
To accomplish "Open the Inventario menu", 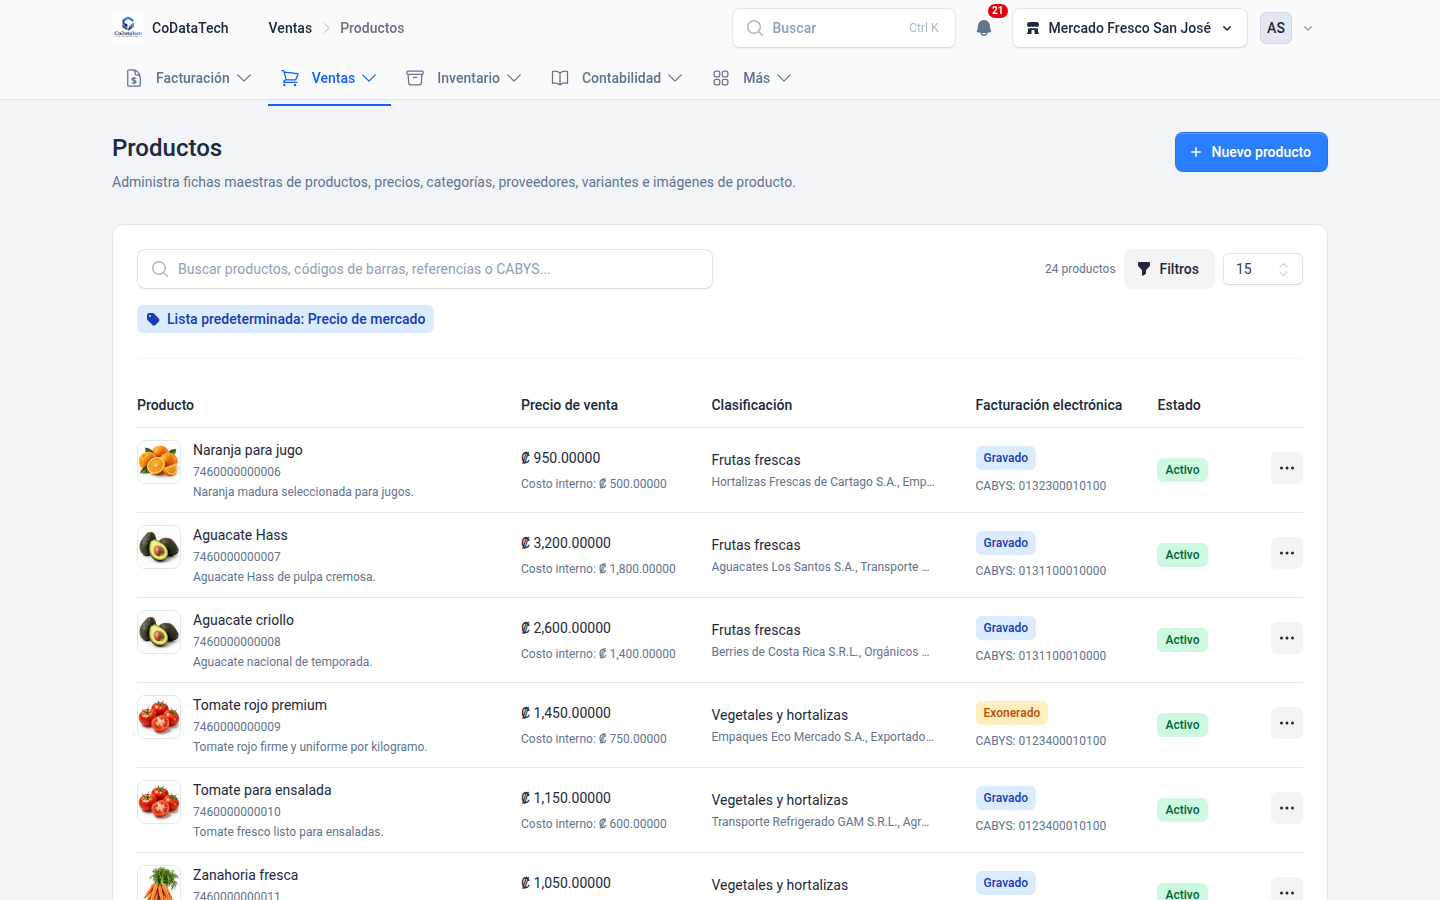I will [x=464, y=78].
